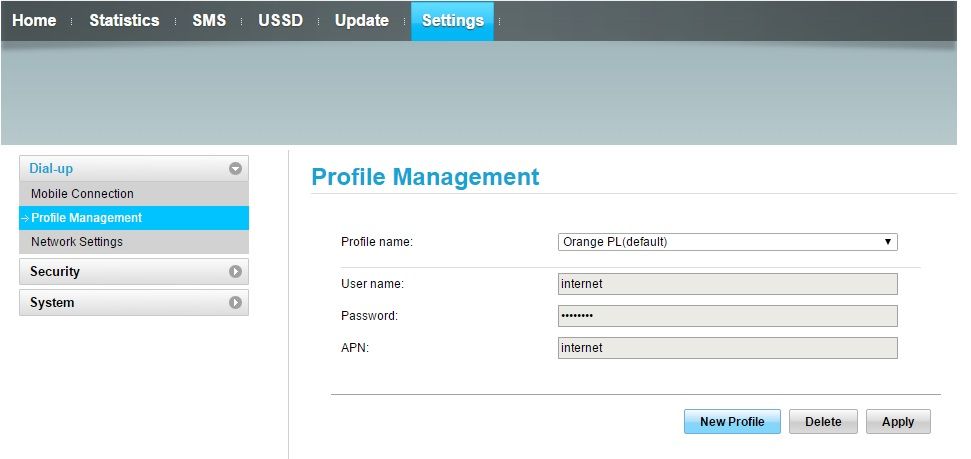Open Network Settings in sidebar
The width and height of the screenshot is (971, 459).
pyautogui.click(x=134, y=242)
